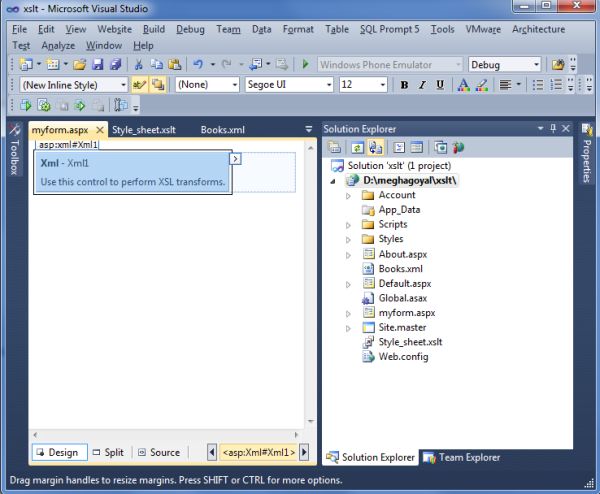Click the first green arrow build icon
Viewport: 600px width, 494px height.
click(26, 105)
